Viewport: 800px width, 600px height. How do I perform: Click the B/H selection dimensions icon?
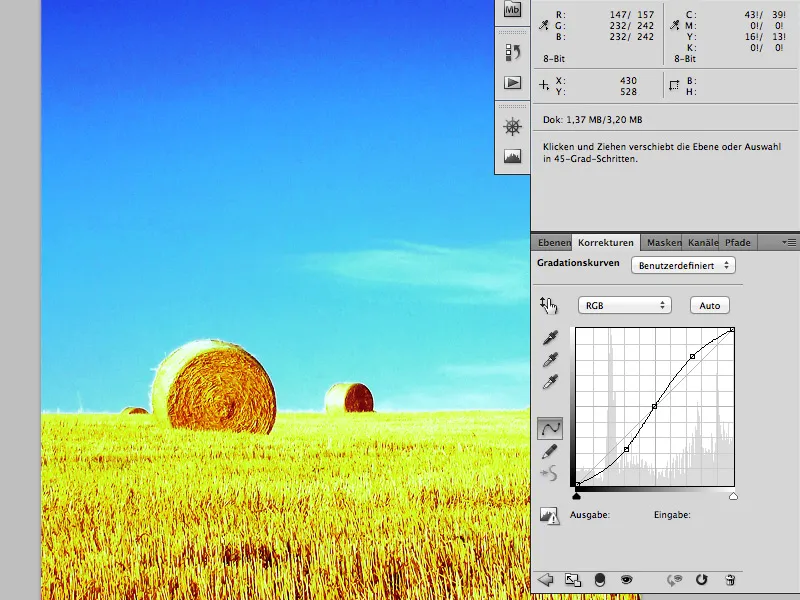pos(674,86)
